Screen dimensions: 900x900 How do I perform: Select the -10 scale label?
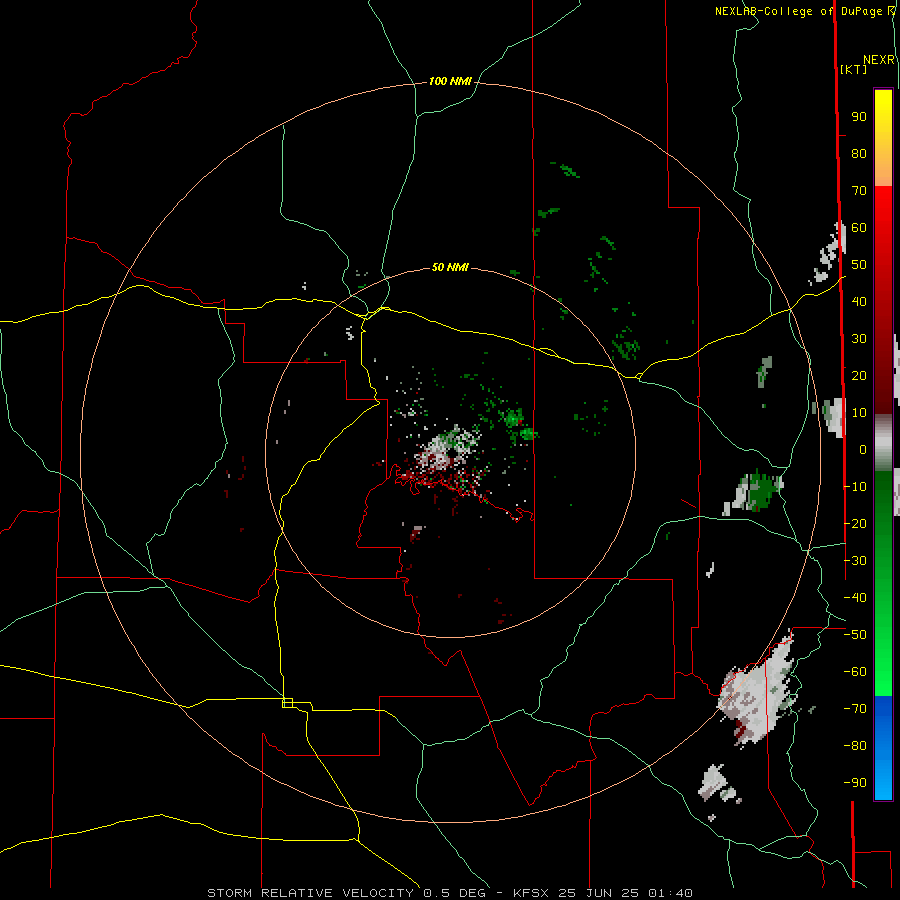tap(855, 487)
